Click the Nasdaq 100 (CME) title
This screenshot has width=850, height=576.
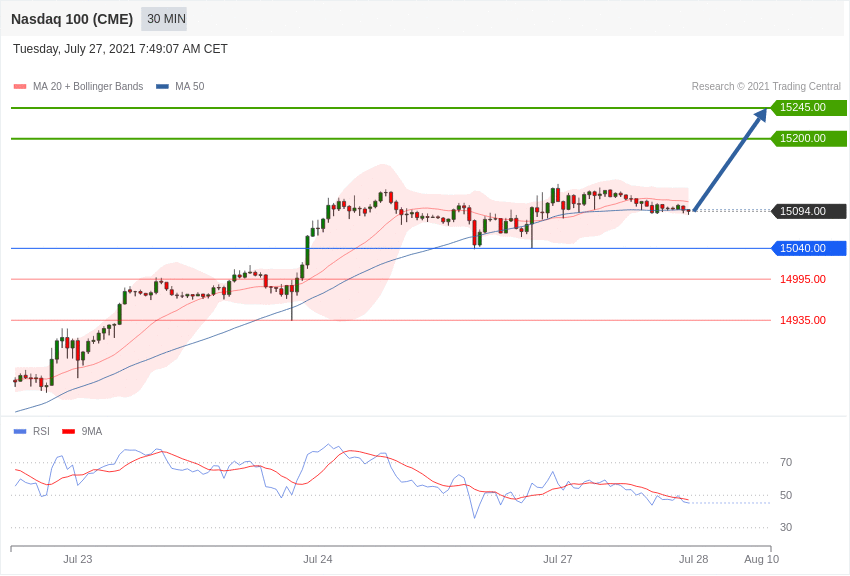(x=72, y=19)
